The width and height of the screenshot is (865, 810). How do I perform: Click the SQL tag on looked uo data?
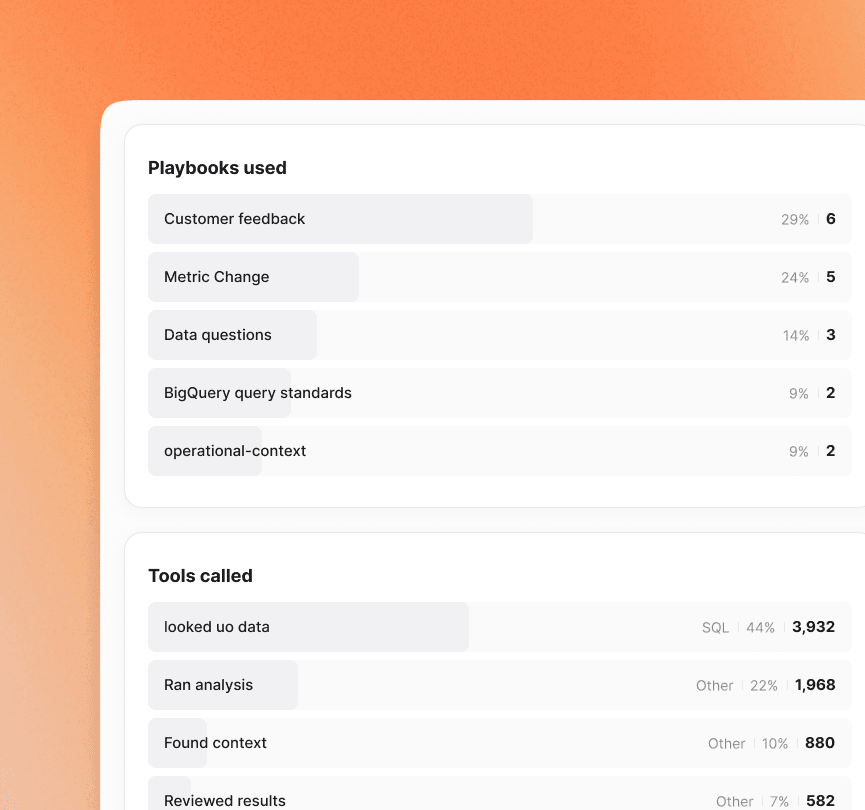click(716, 627)
